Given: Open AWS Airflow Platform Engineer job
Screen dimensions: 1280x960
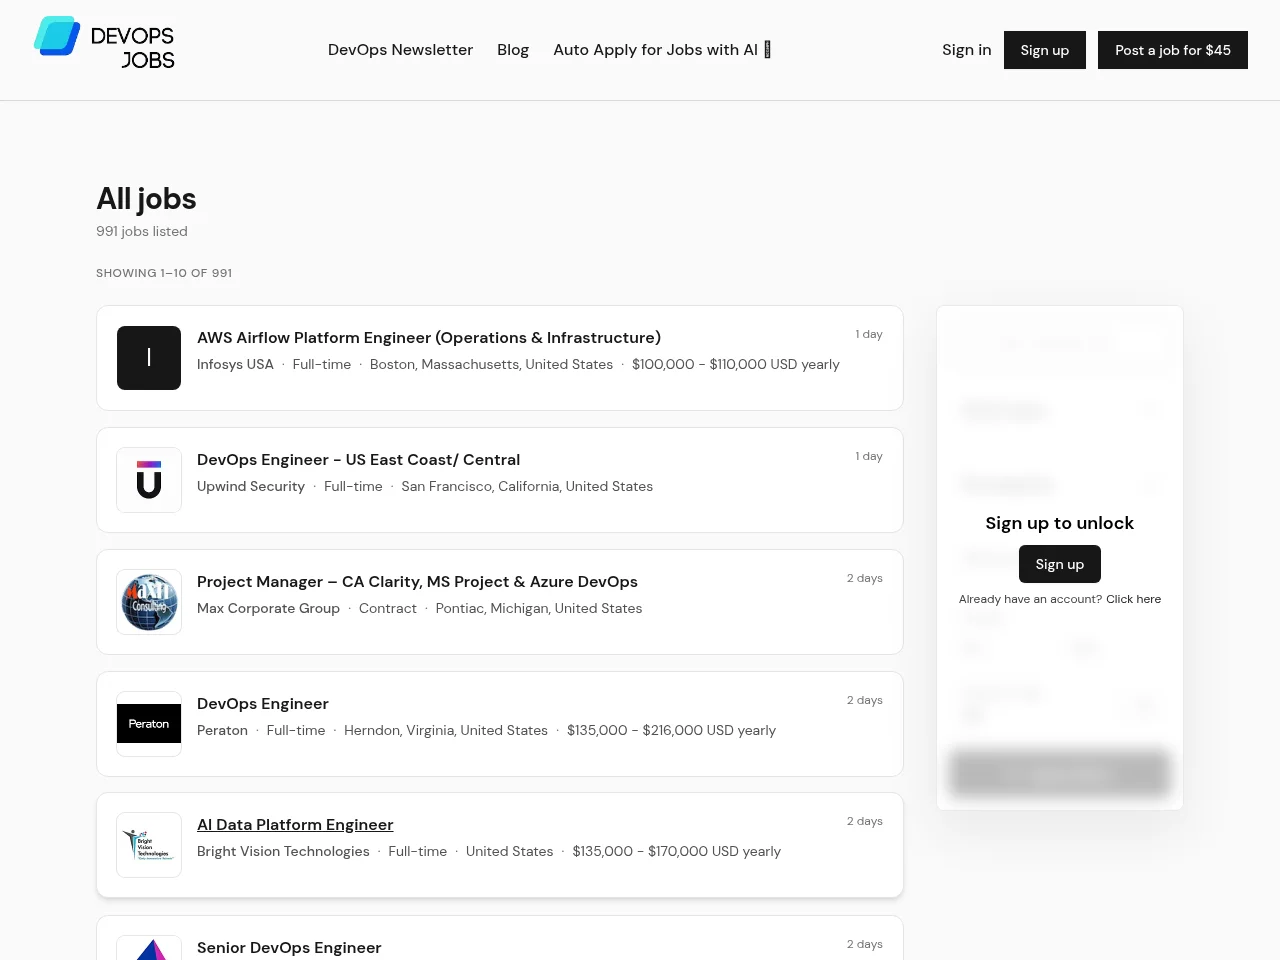Looking at the screenshot, I should [x=429, y=338].
